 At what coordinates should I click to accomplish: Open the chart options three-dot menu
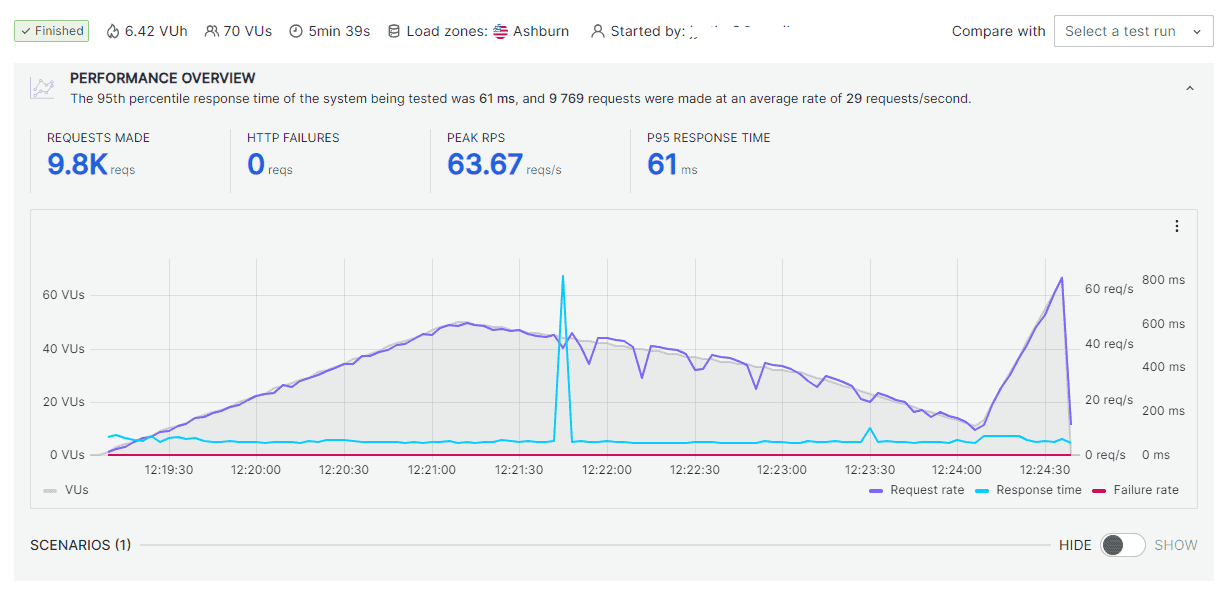(x=1177, y=226)
